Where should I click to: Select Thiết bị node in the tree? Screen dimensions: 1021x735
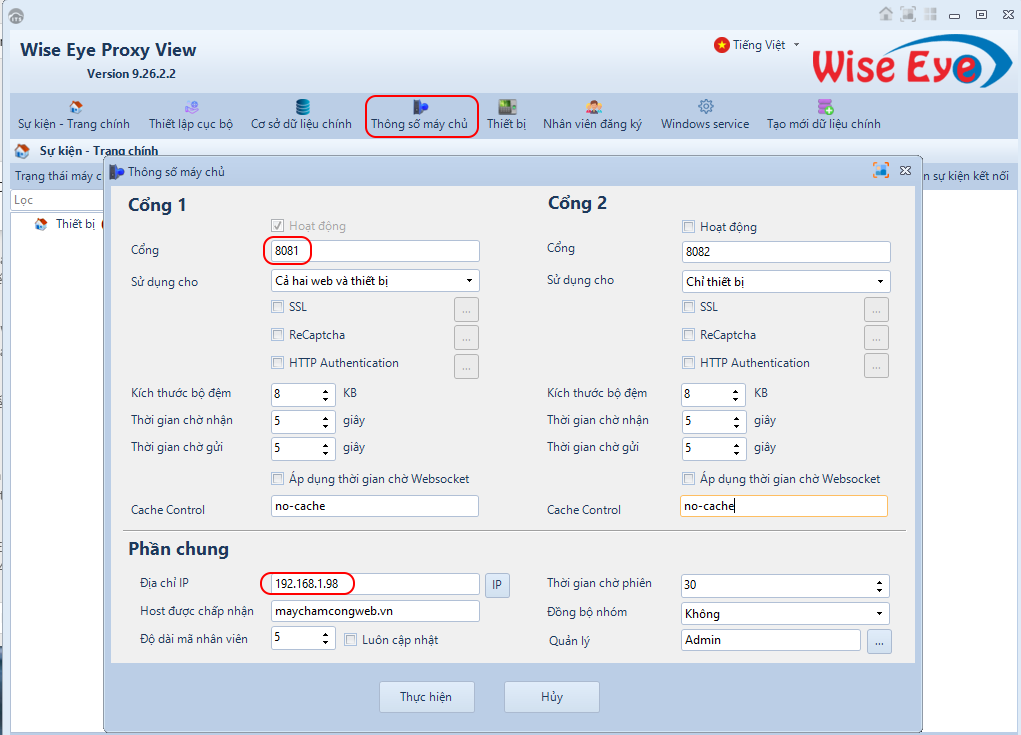pos(75,224)
